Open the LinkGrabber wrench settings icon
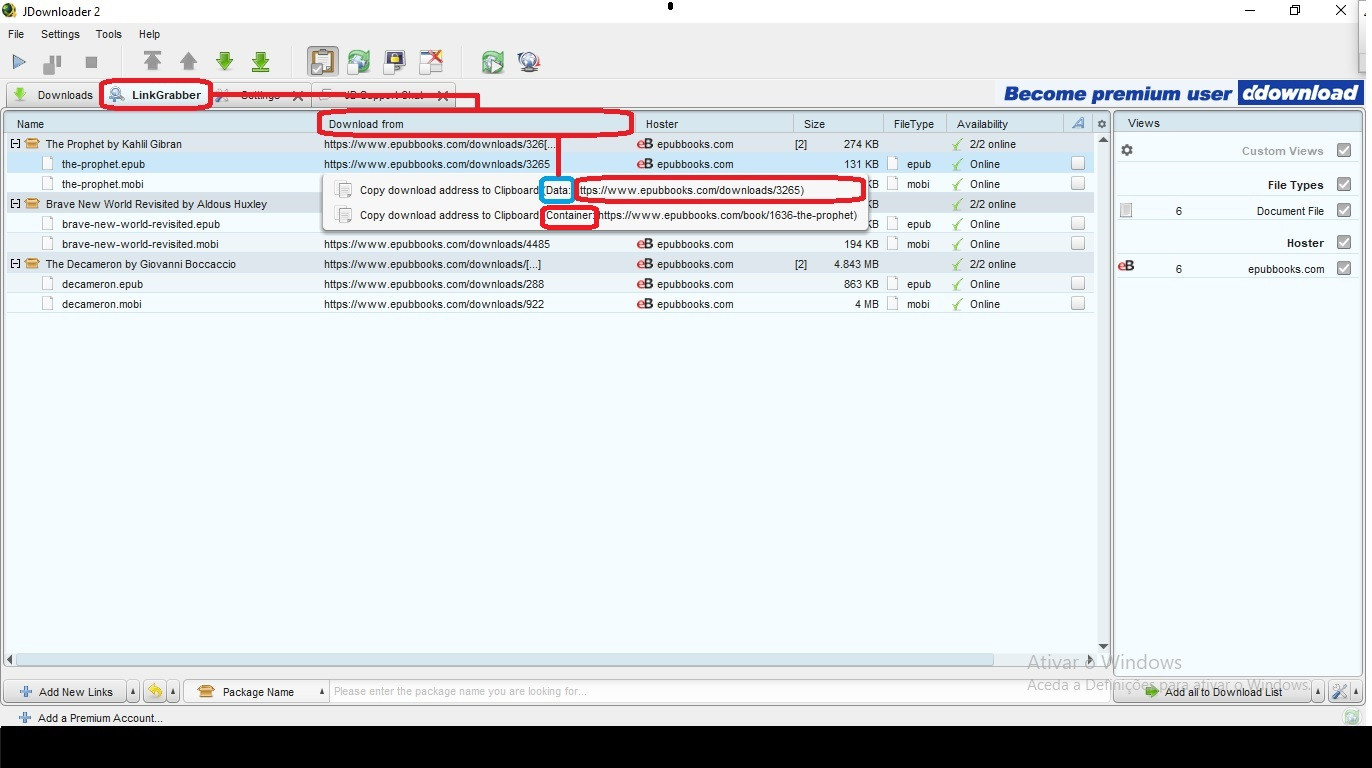The height and width of the screenshot is (768, 1372). [1338, 692]
